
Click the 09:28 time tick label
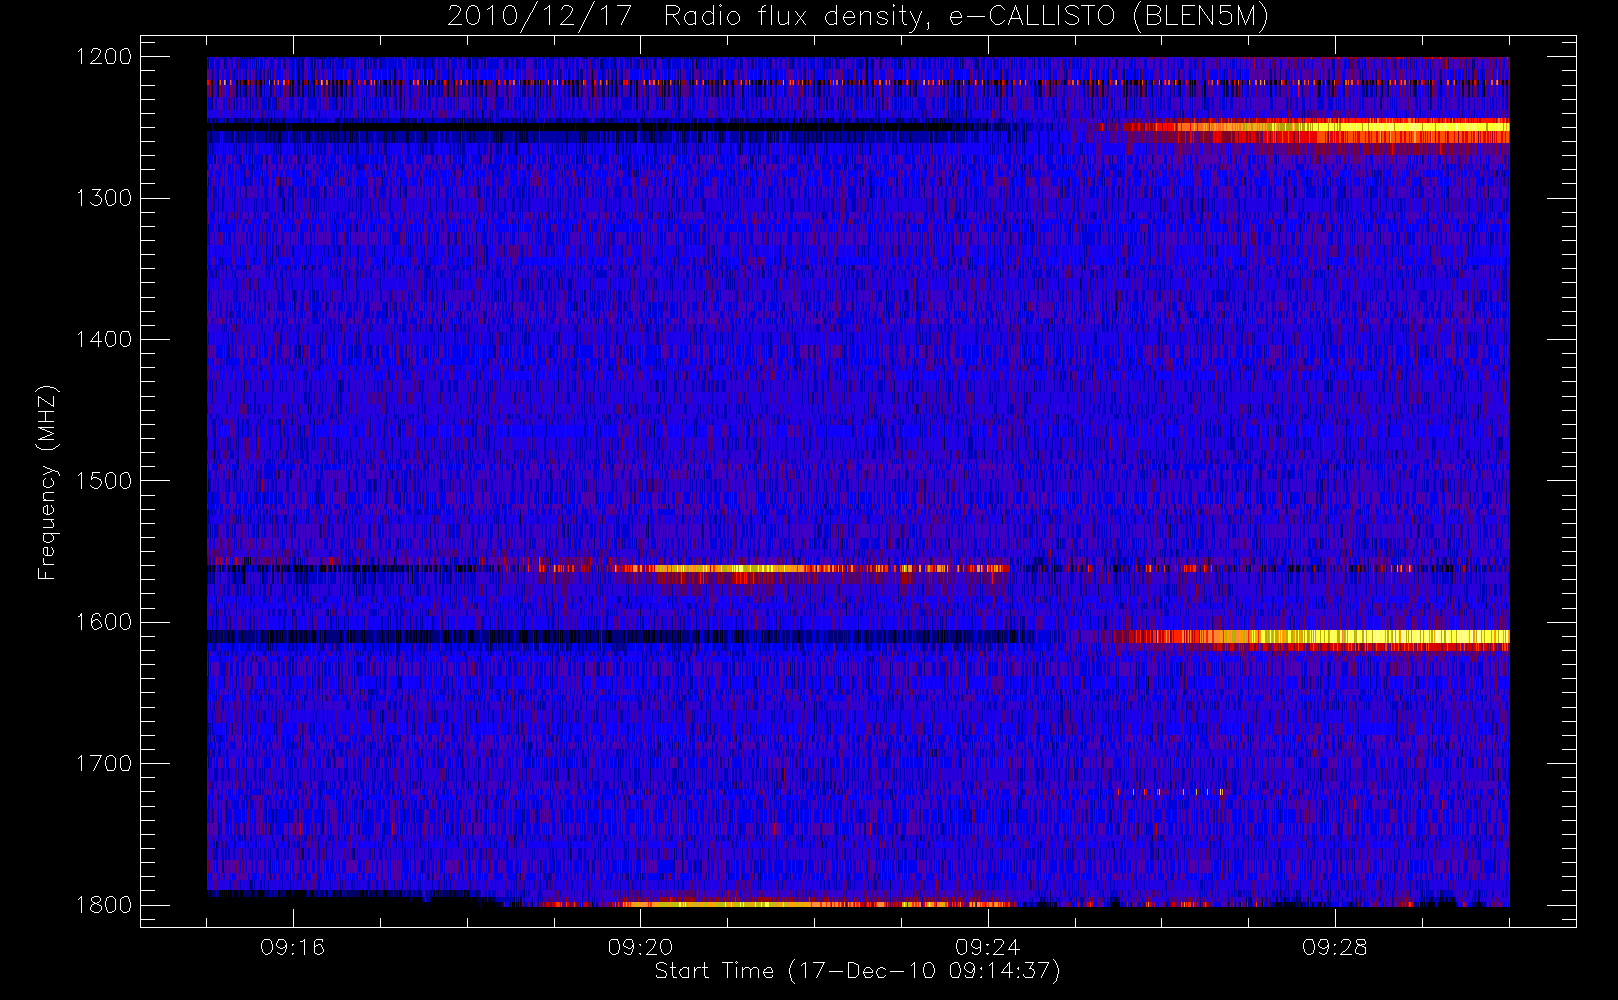pos(1334,947)
